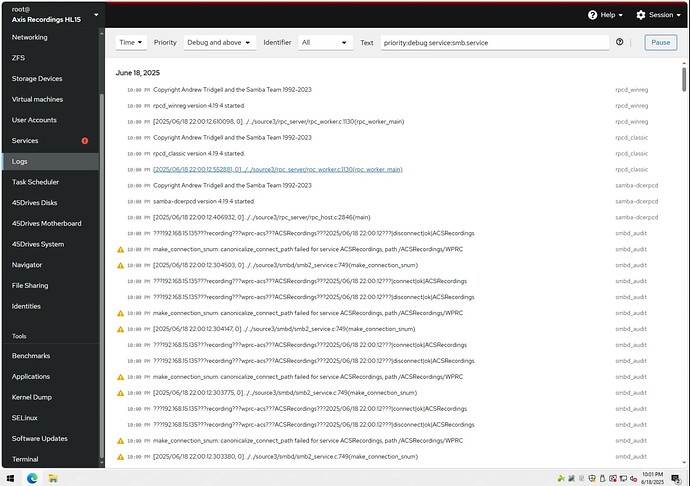Open the Terminal page

click(50, 459)
